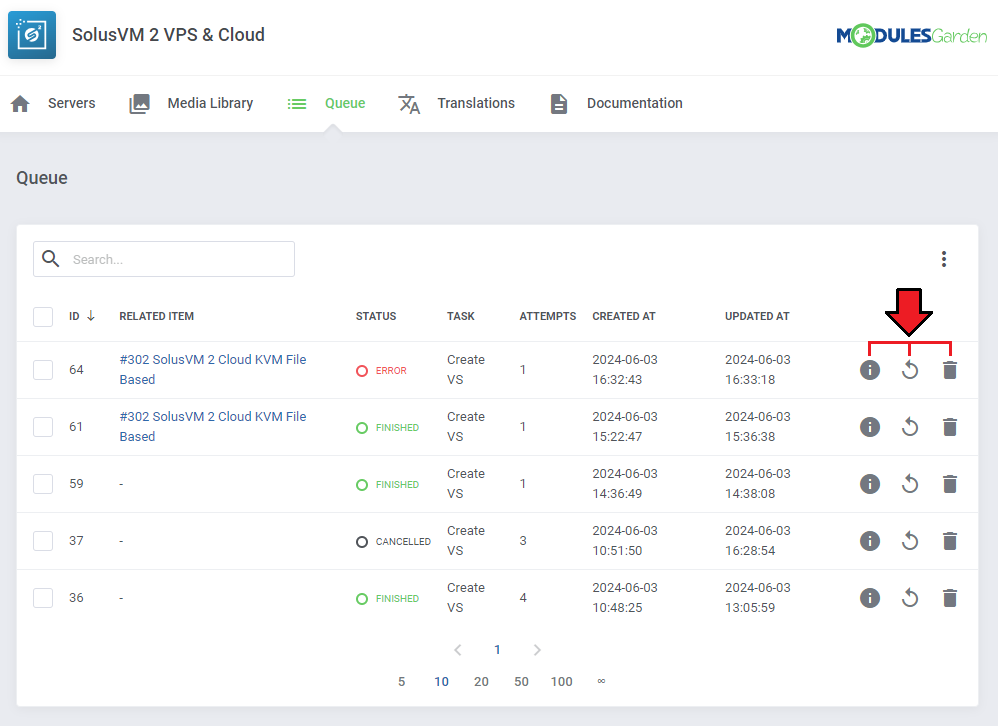Show info details for queue item 61
Viewport: 998px width, 726px height.
(x=869, y=427)
